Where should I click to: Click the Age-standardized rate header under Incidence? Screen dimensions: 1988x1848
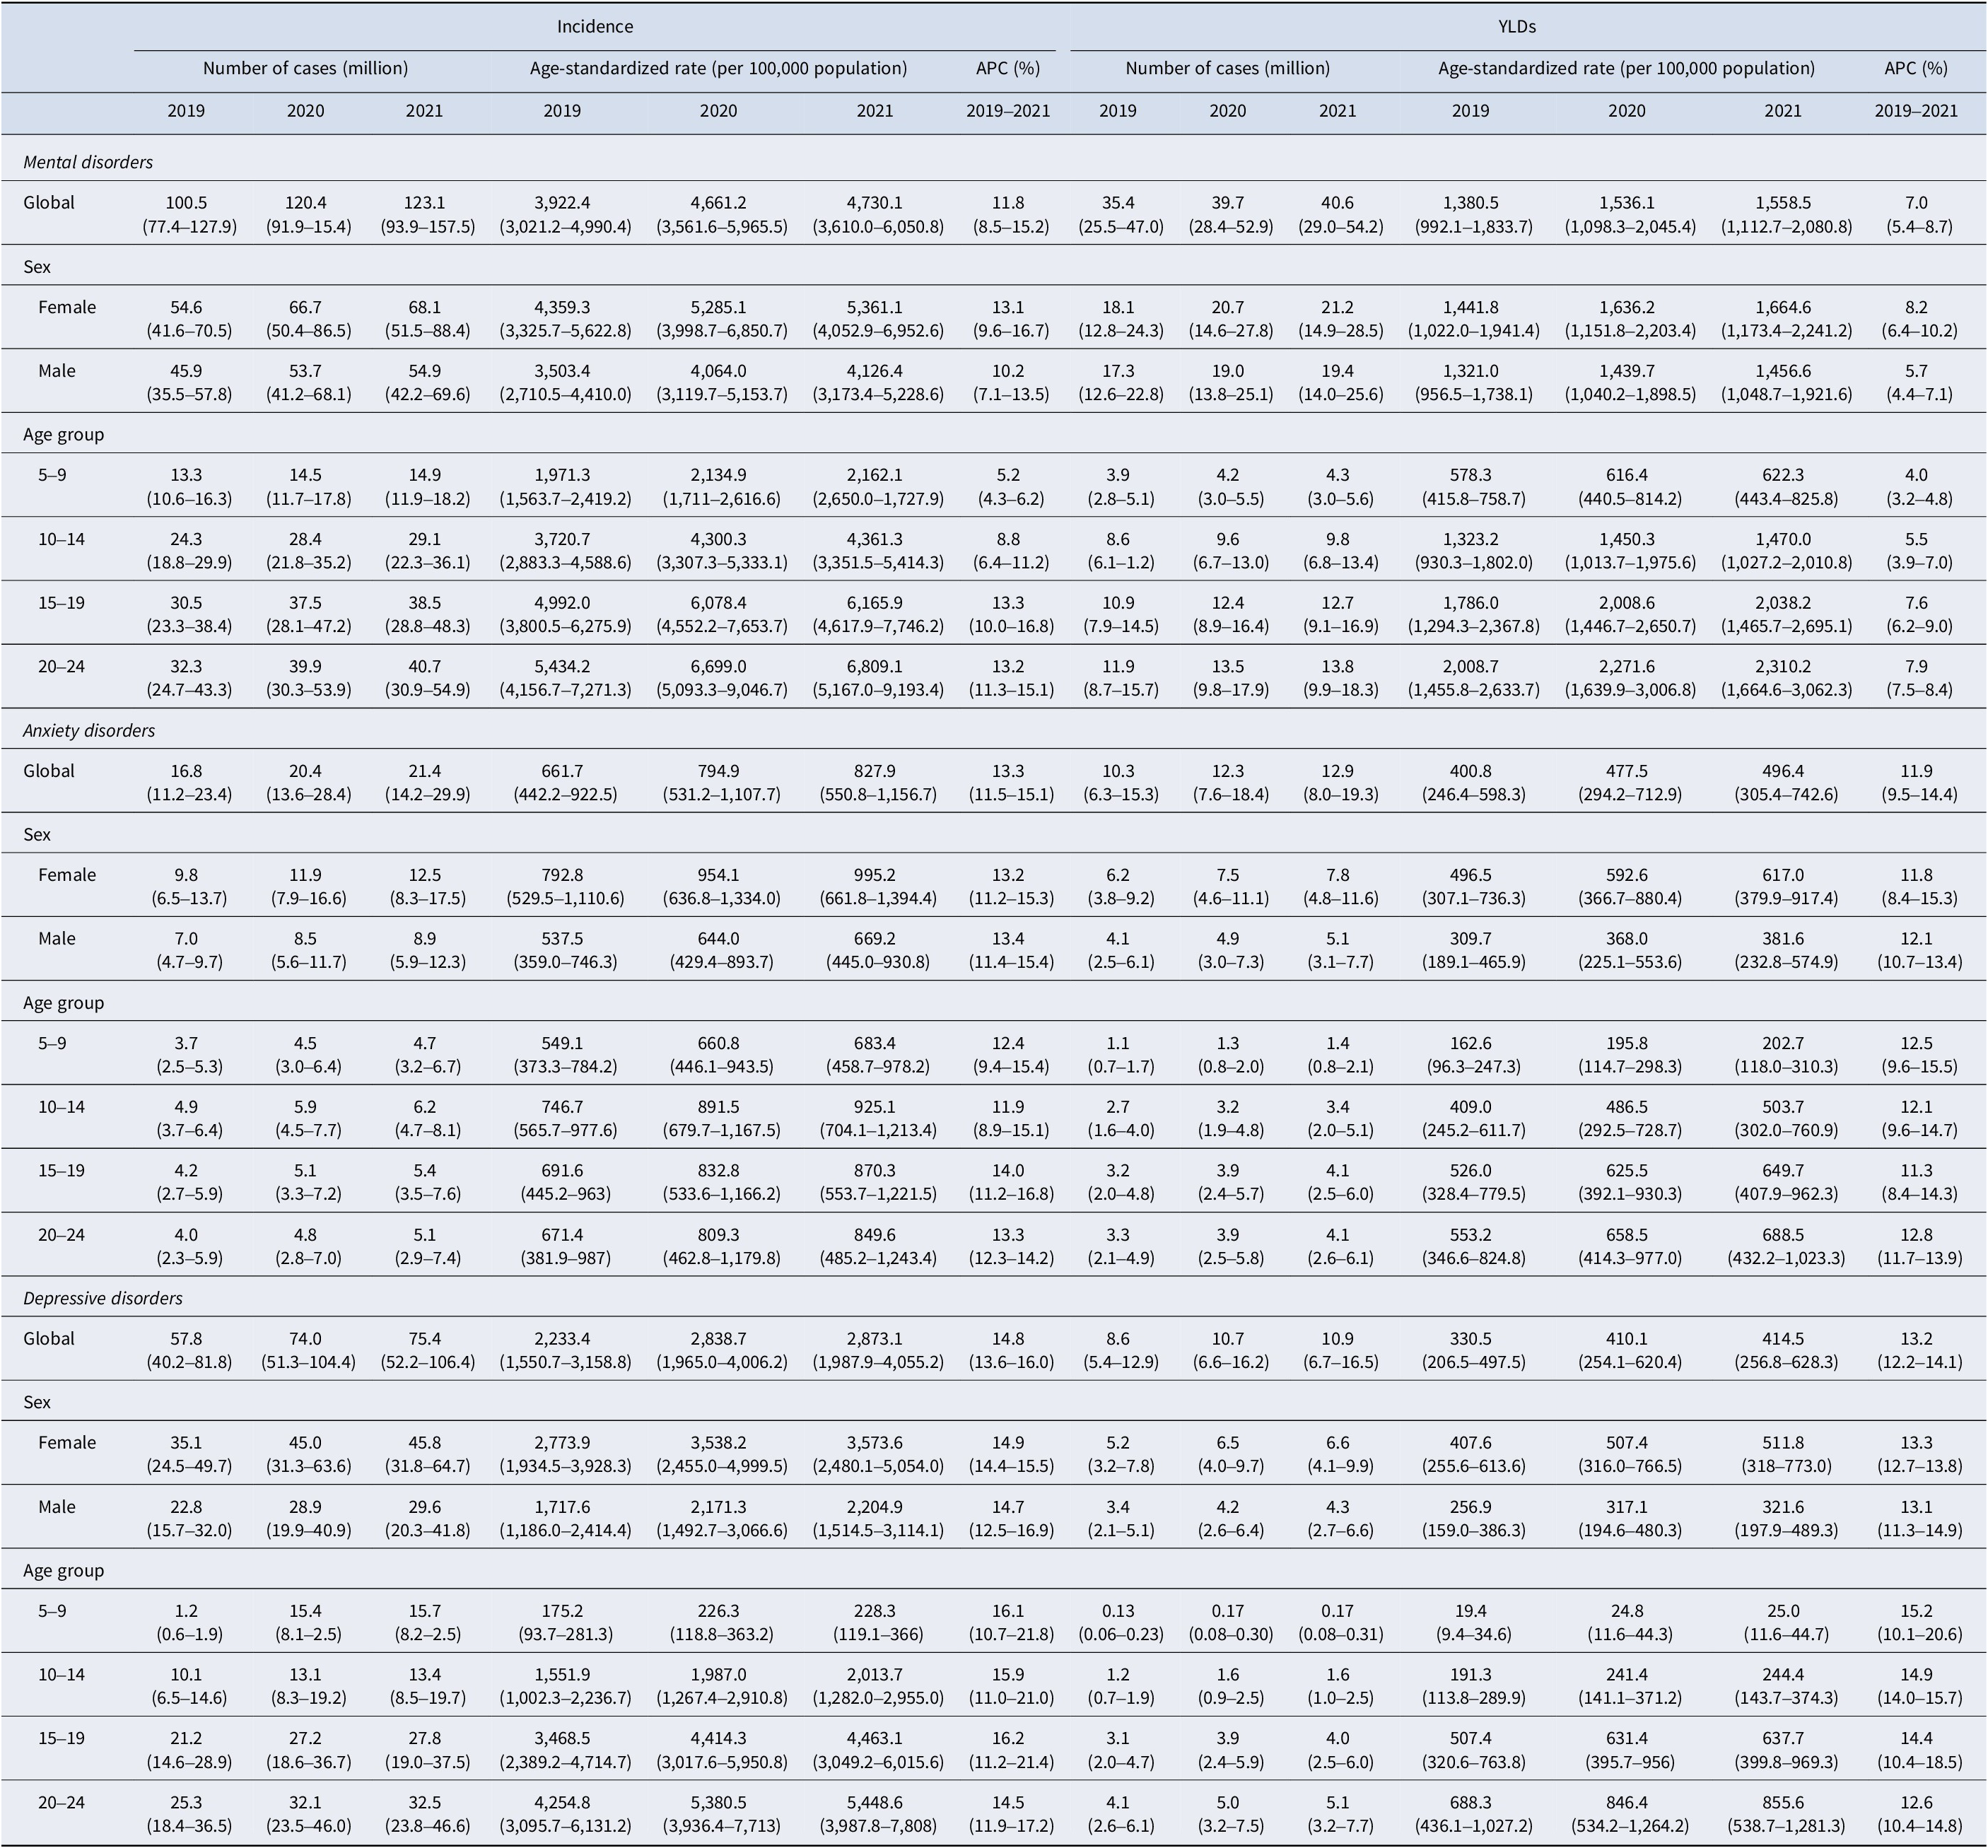718,69
